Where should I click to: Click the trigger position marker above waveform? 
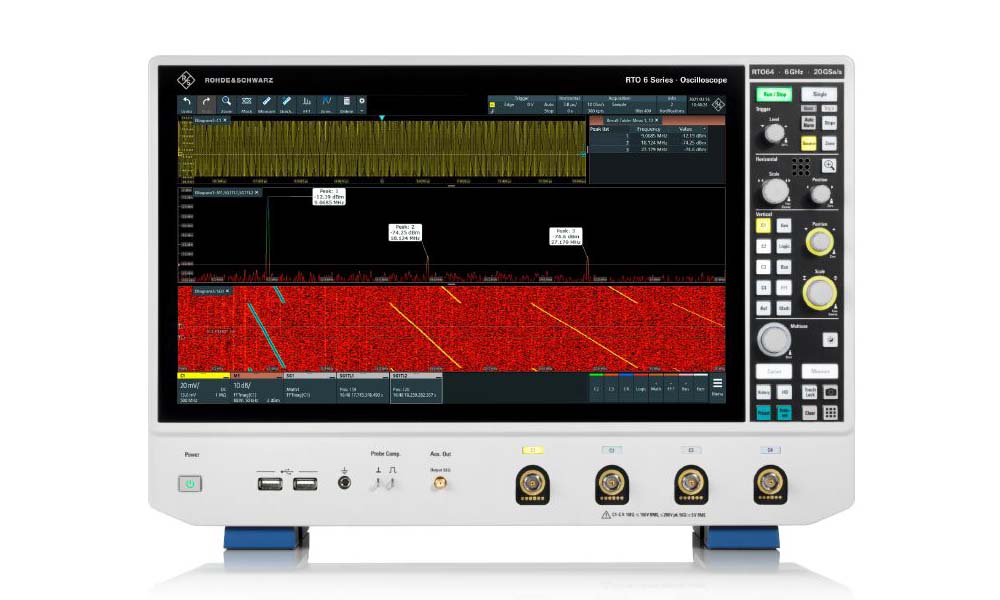click(x=381, y=118)
